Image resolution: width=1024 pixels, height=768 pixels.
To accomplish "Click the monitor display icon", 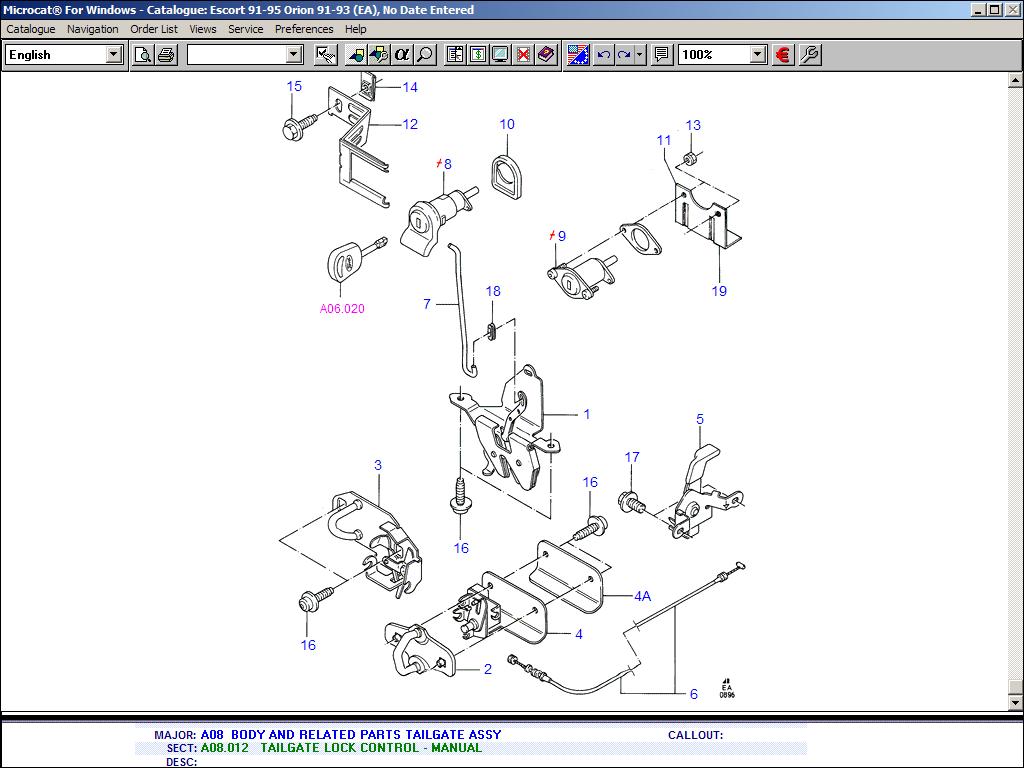I will (x=500, y=54).
